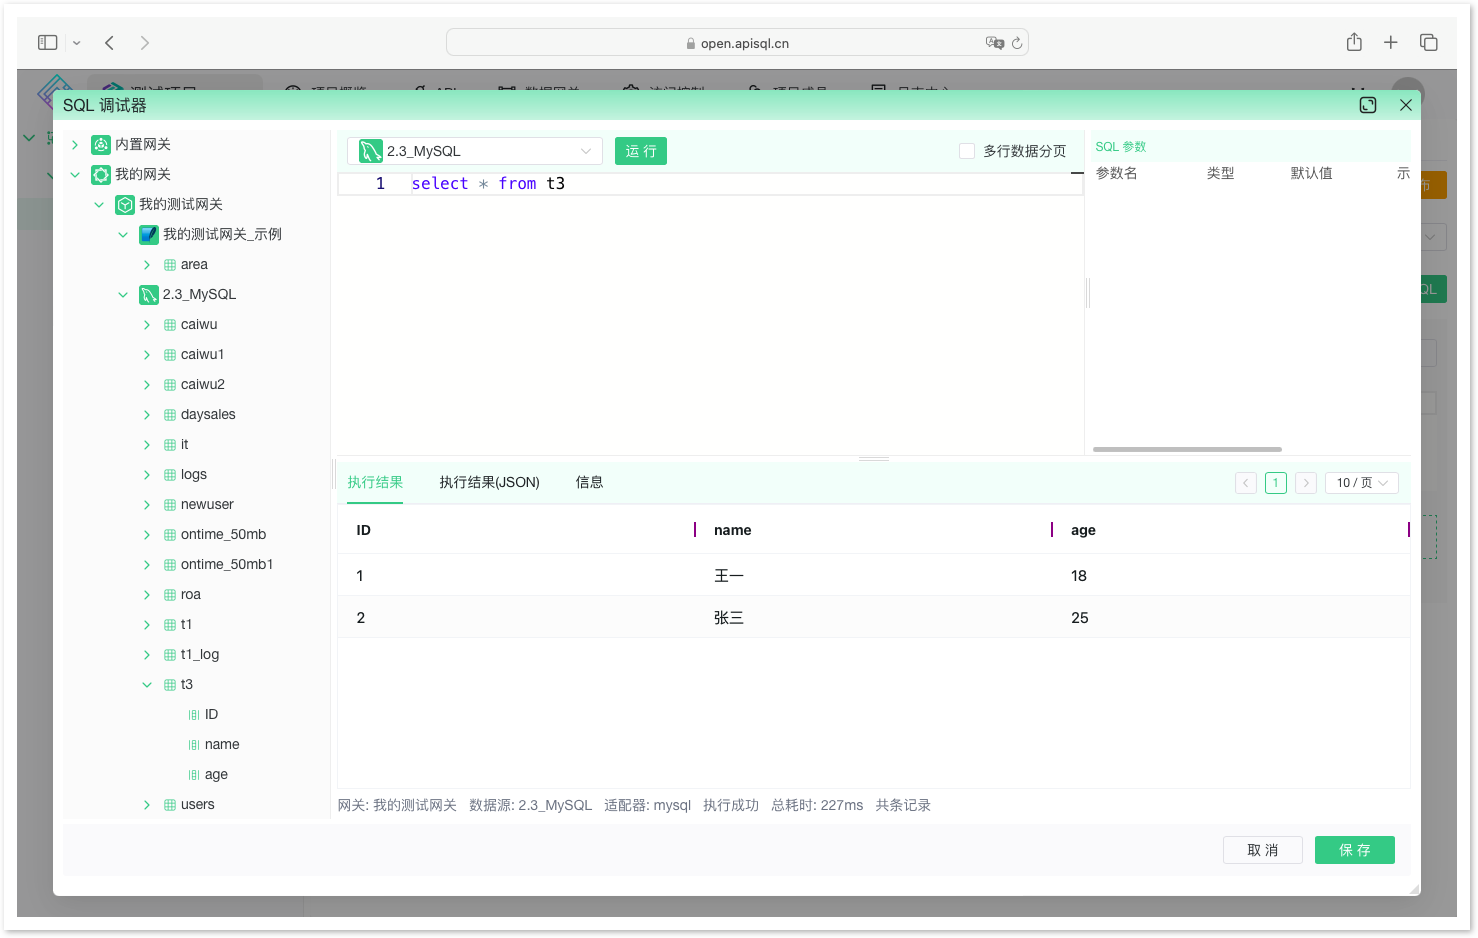Click the daysales table icon
This screenshot has height=938, width=1478.
170,415
